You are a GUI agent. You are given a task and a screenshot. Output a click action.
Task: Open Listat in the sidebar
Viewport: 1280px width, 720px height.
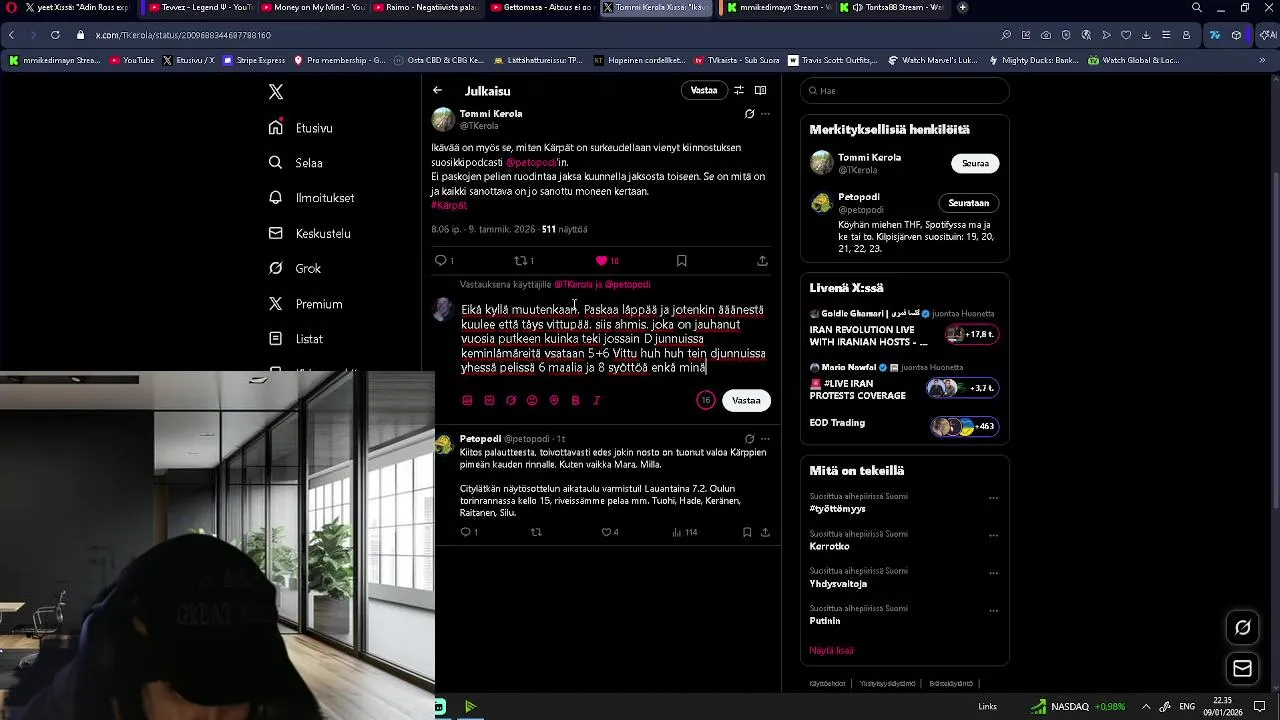(295, 339)
